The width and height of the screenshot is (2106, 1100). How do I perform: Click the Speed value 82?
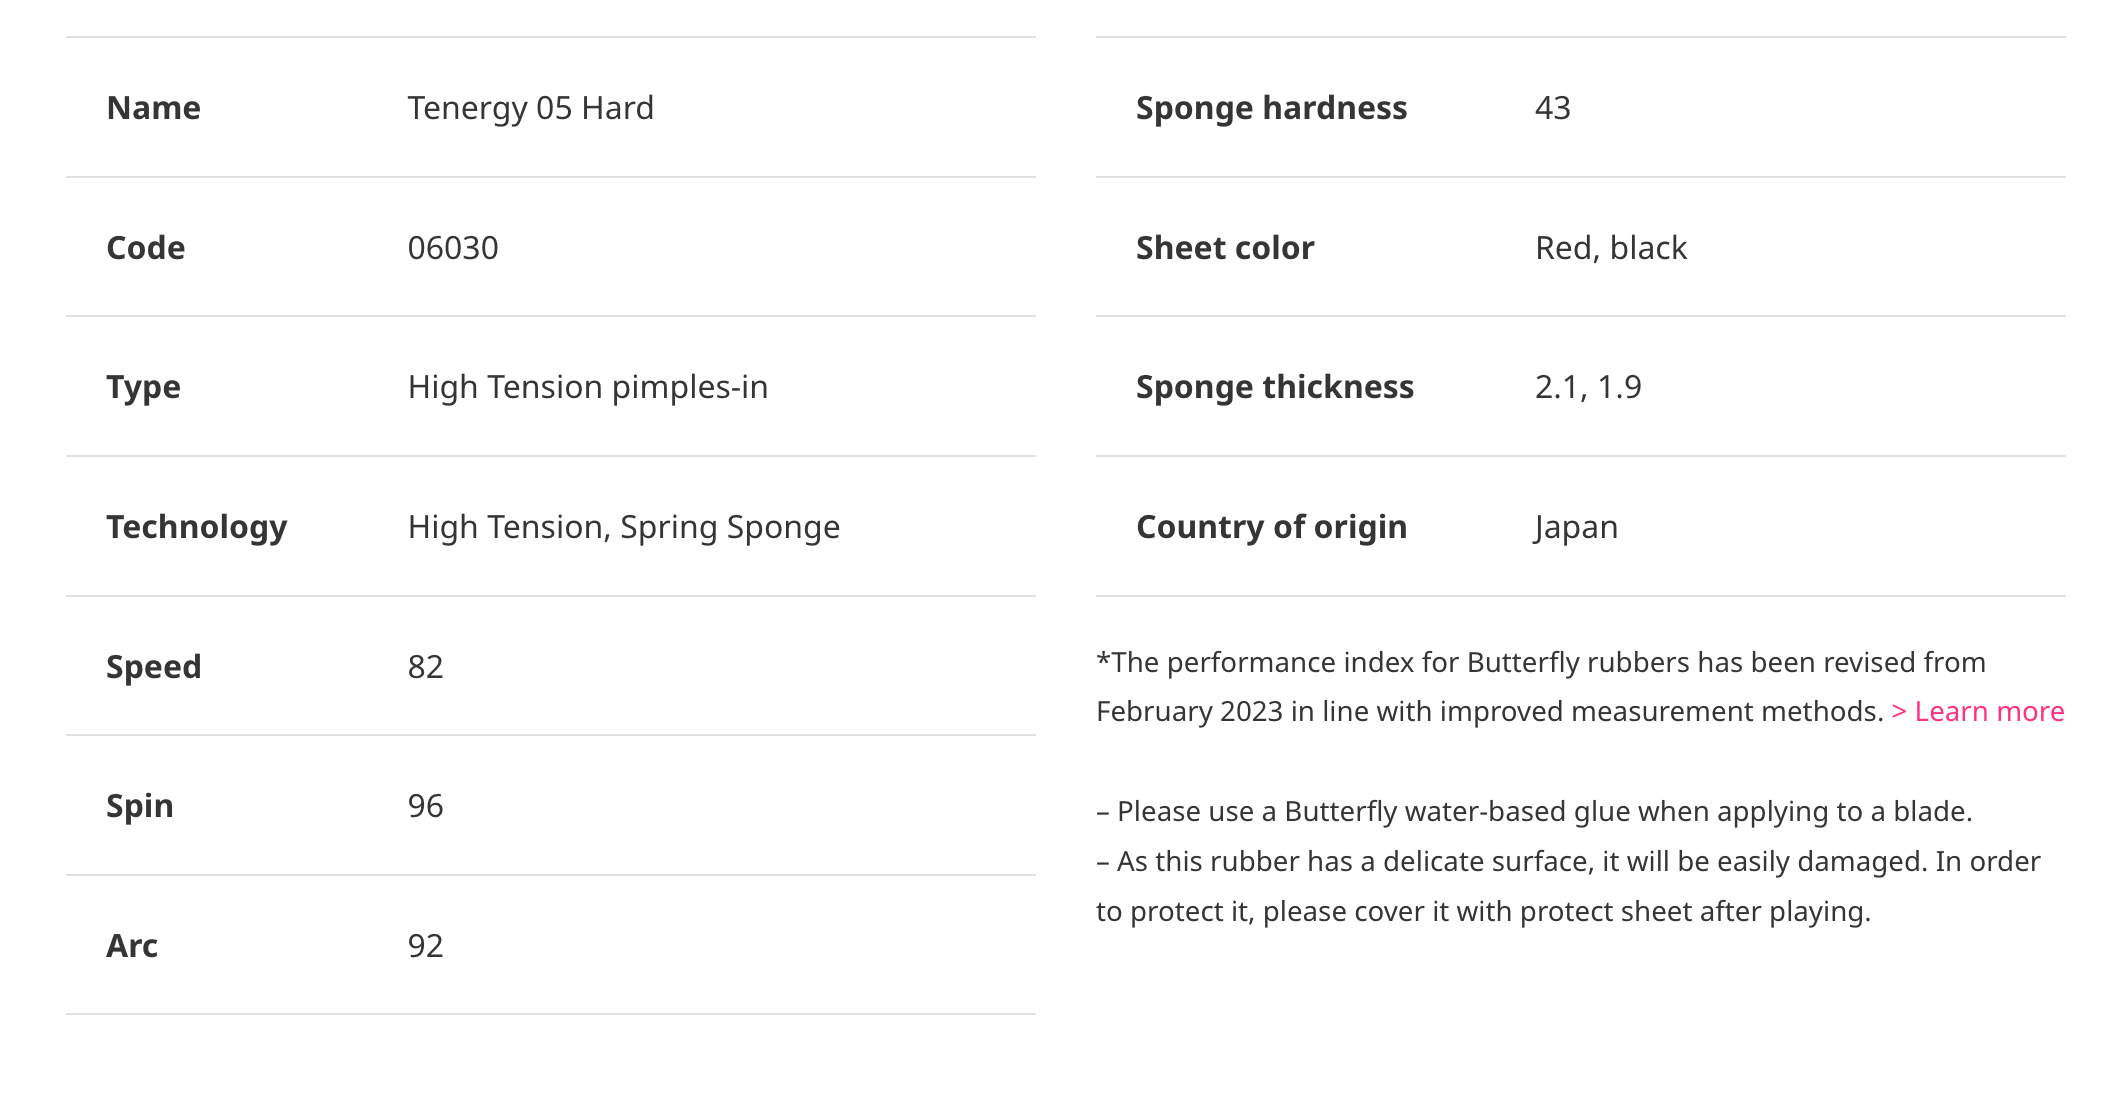tap(425, 667)
